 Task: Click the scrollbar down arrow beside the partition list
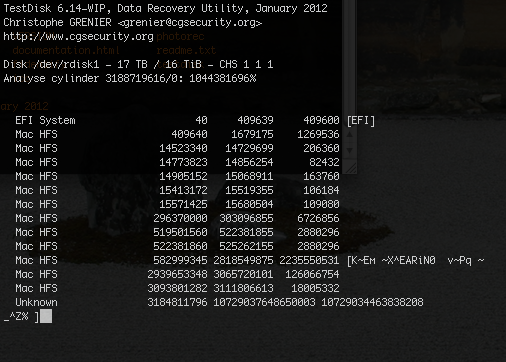(x=349, y=150)
